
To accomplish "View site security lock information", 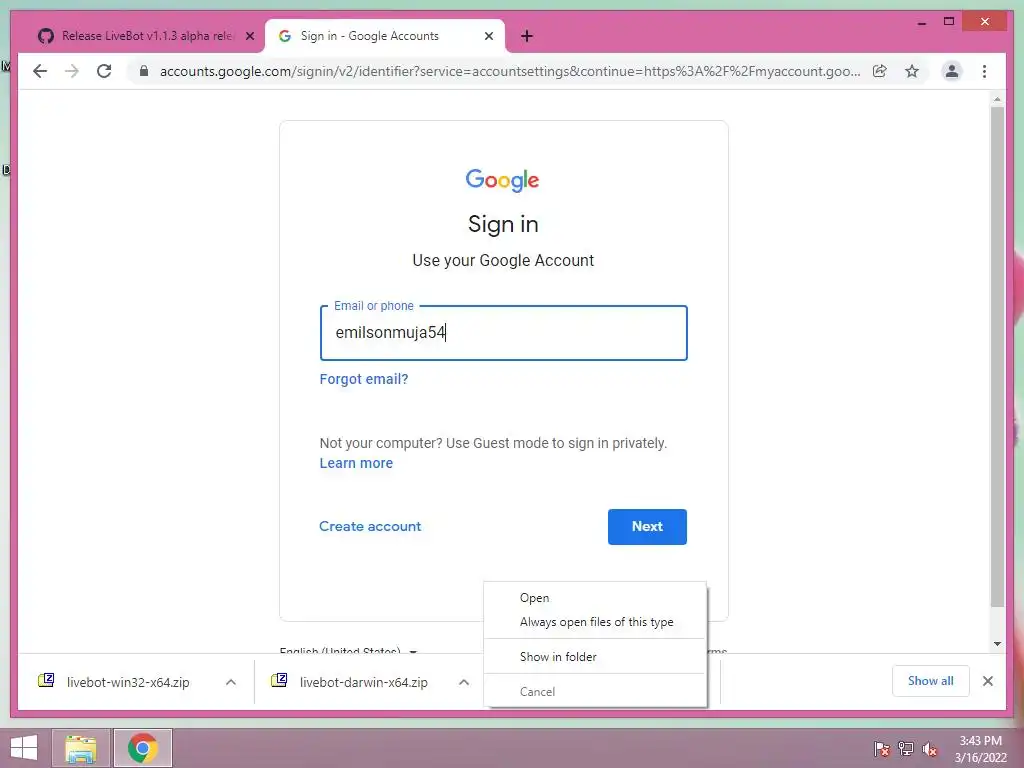I will [x=144, y=71].
